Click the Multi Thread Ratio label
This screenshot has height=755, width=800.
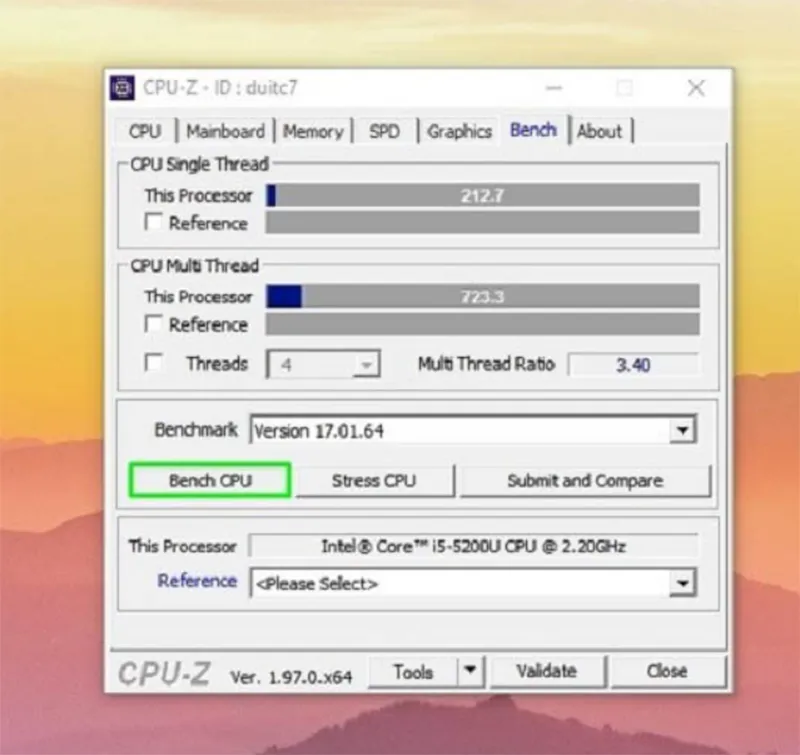pos(487,364)
